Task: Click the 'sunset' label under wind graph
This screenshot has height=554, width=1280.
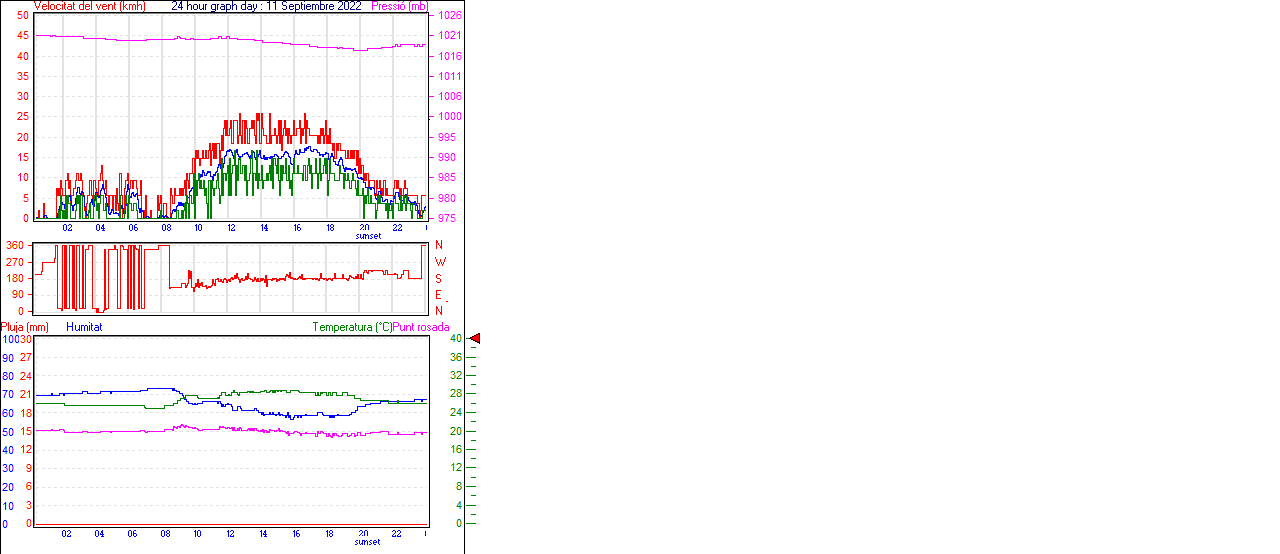Action: pyautogui.click(x=367, y=236)
